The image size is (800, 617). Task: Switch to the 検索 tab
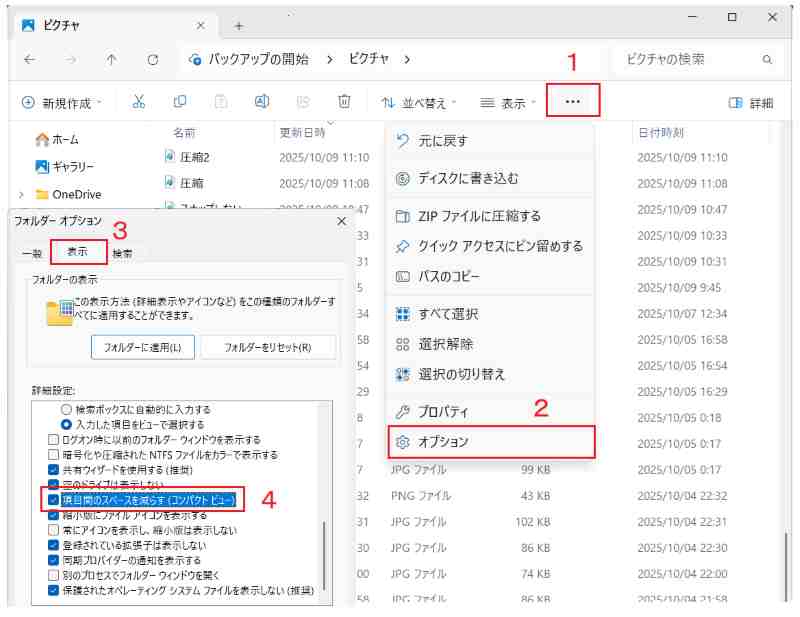point(122,253)
